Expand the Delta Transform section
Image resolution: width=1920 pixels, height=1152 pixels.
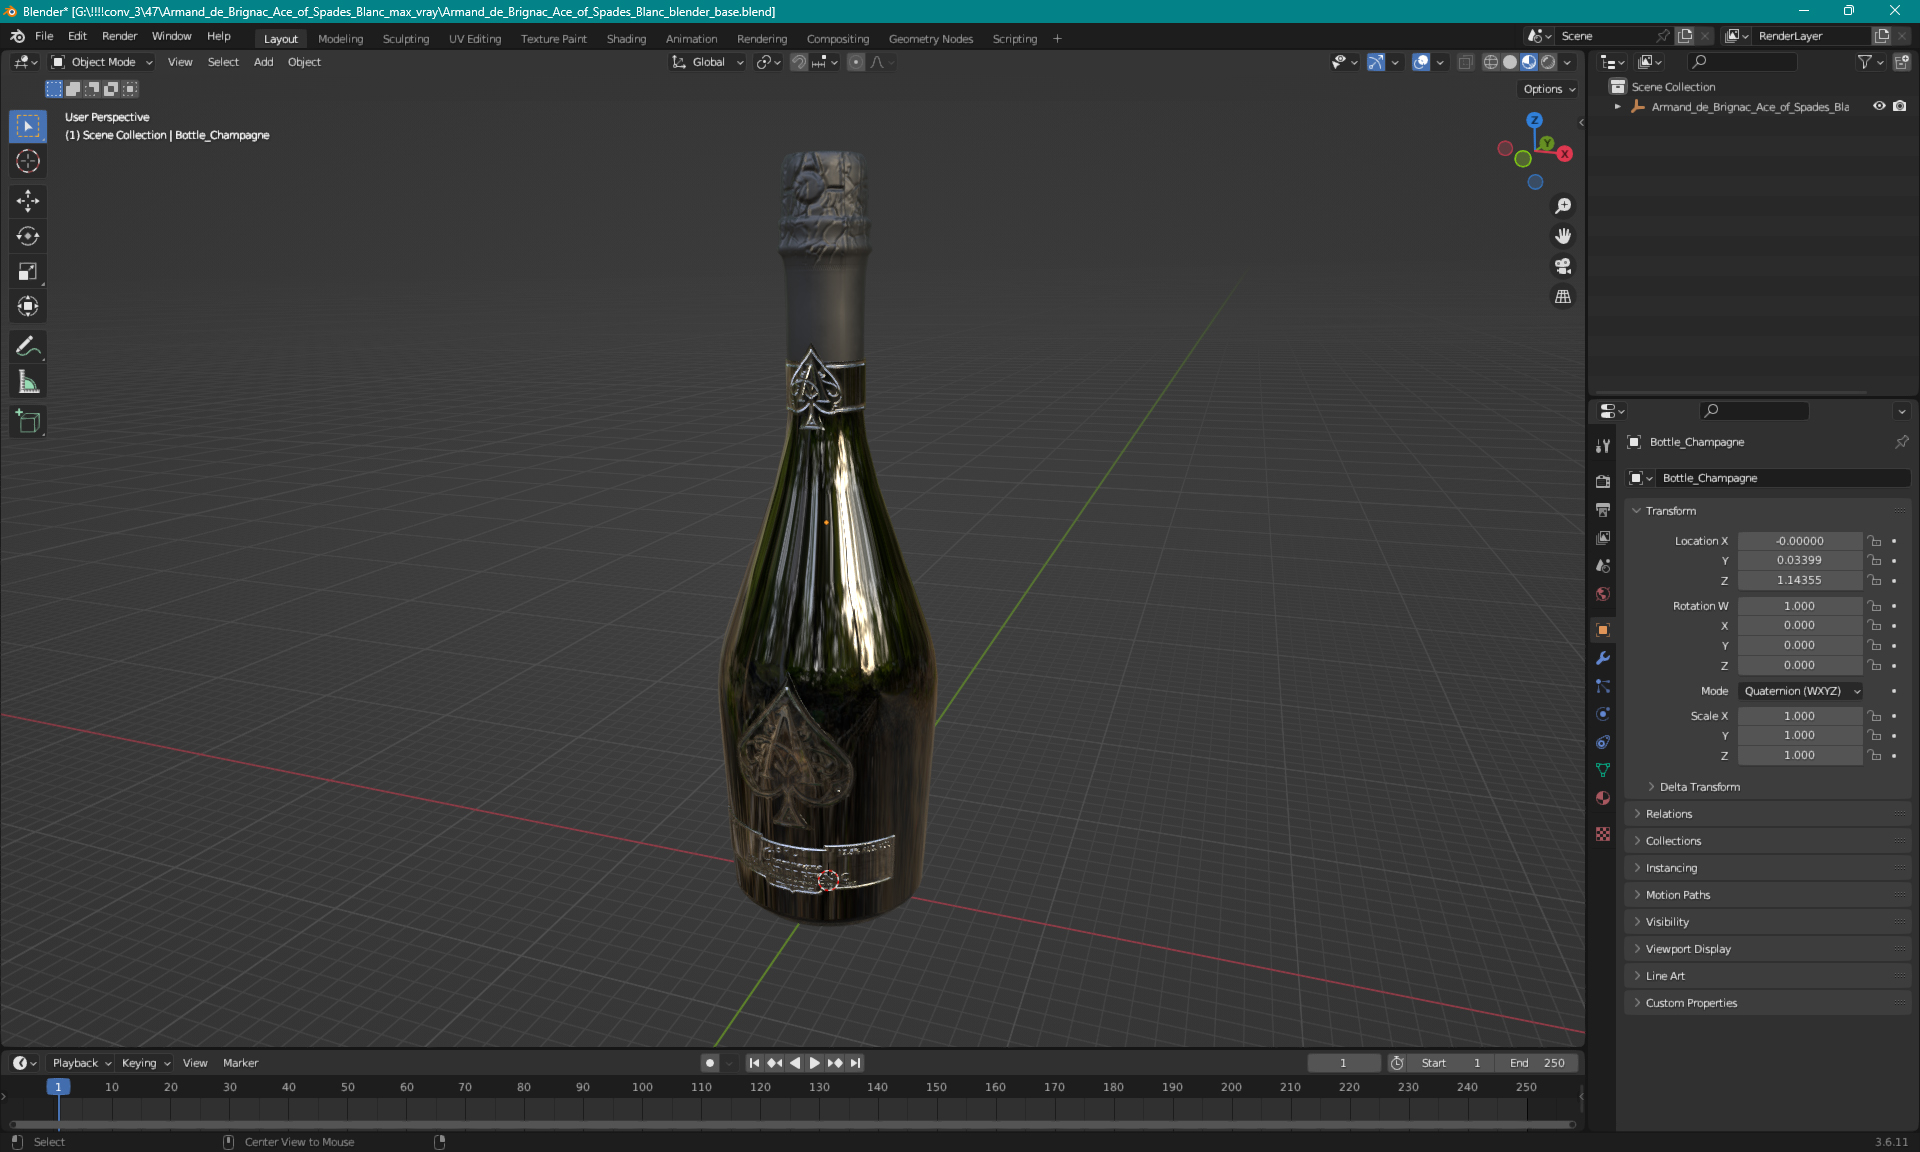1700,787
